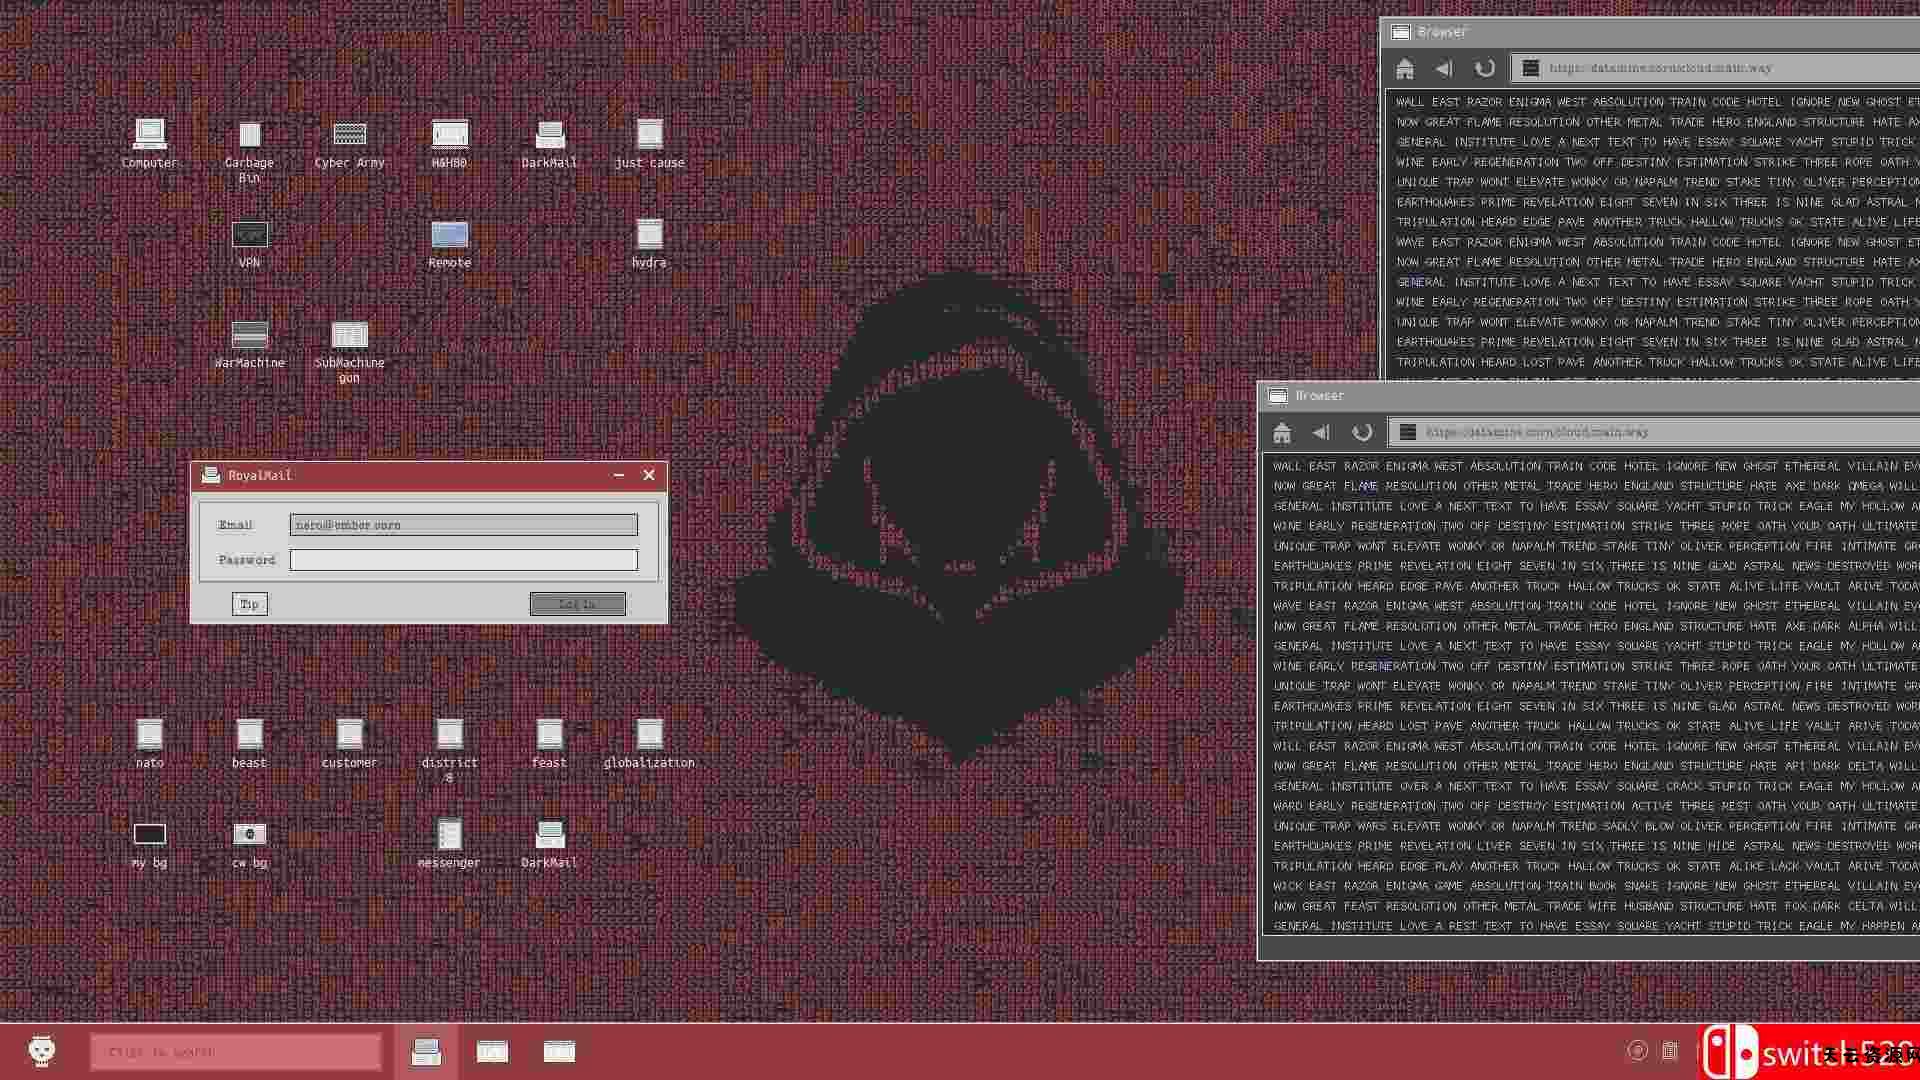Reload the page in the upper Browser
This screenshot has width=1920, height=1080.
(x=1484, y=68)
